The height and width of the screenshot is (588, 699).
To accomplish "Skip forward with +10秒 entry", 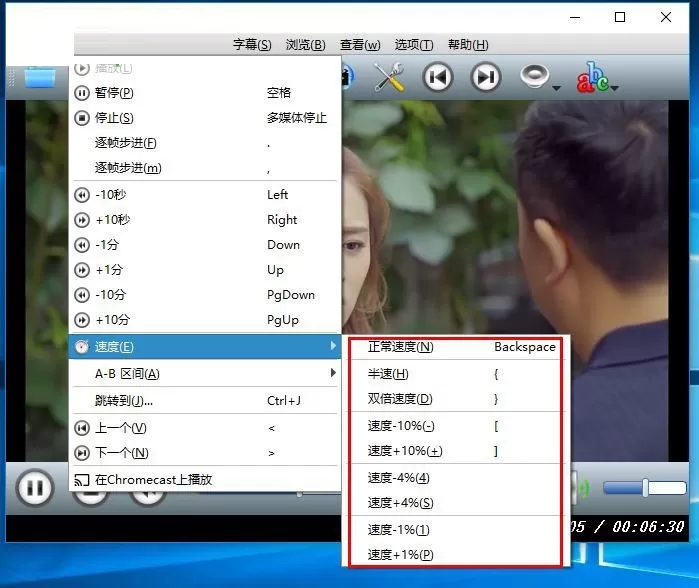I will (205, 220).
